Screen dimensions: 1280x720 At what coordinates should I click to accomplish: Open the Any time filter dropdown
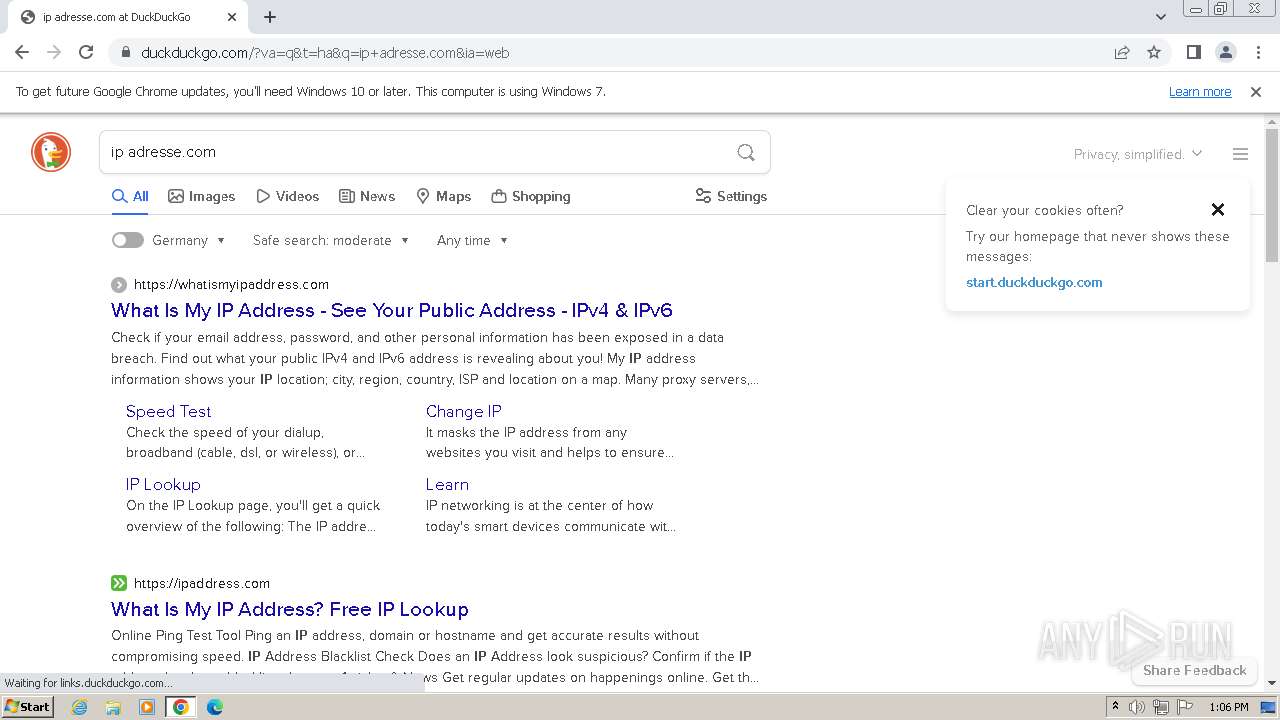473,240
